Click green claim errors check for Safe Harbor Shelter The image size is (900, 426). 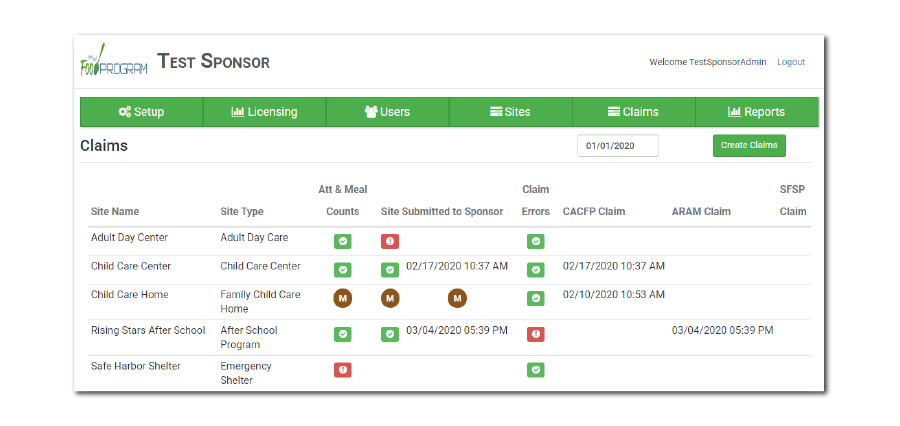coord(535,370)
